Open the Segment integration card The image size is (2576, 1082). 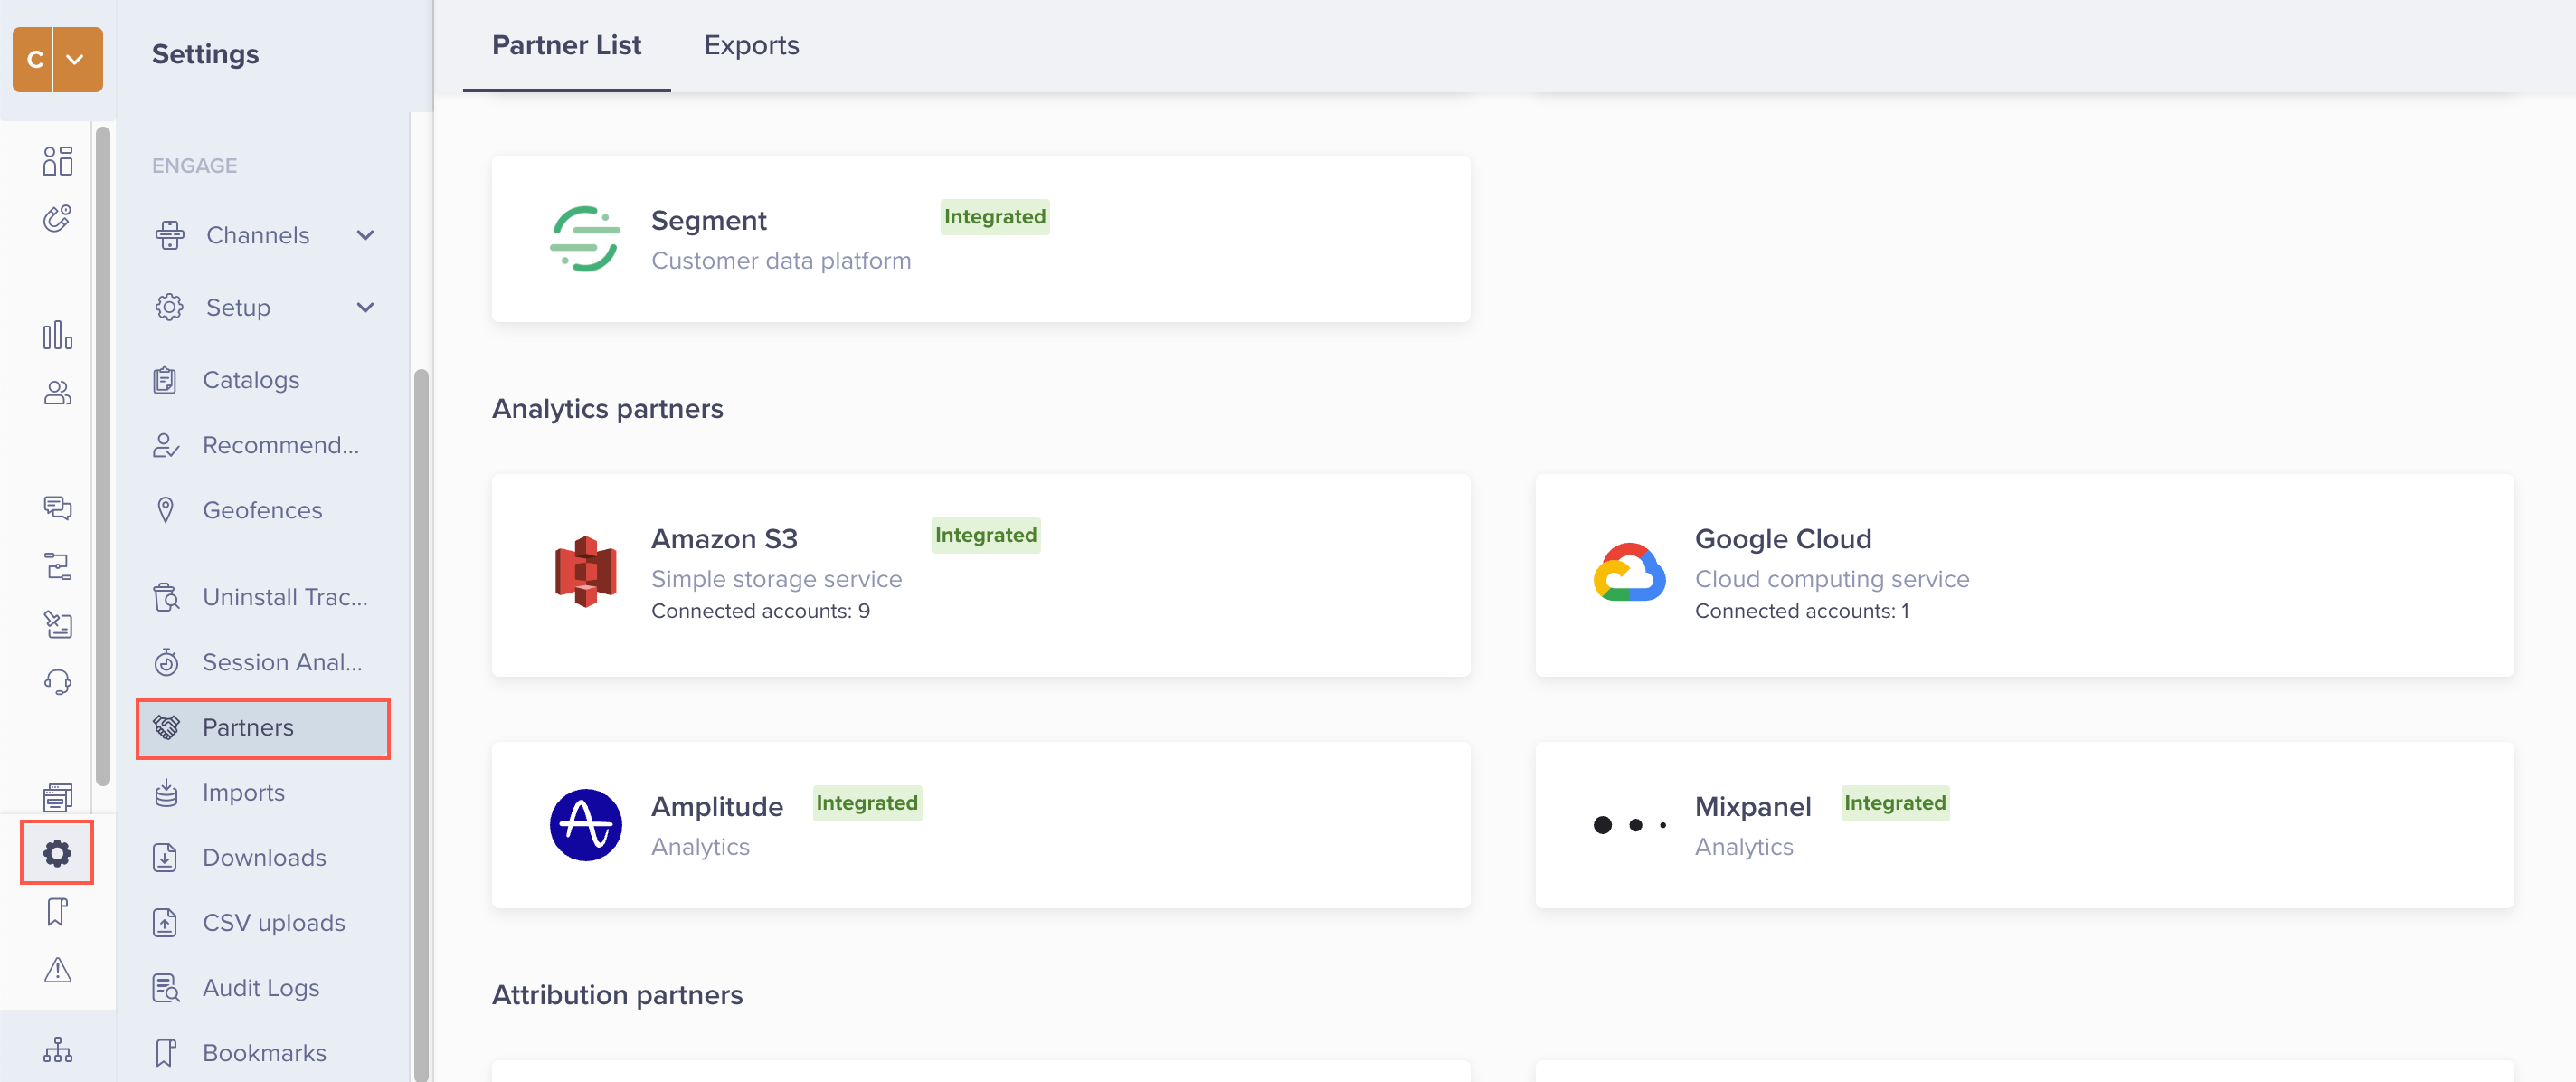pos(980,238)
